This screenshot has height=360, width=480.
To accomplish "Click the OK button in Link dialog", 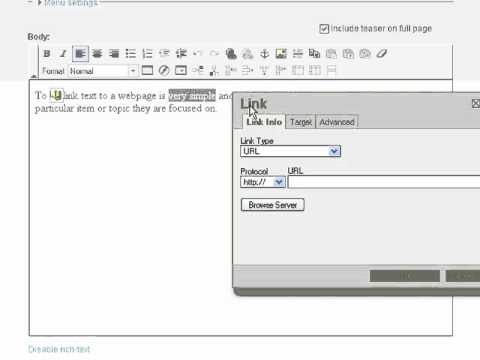I will coord(405,276).
